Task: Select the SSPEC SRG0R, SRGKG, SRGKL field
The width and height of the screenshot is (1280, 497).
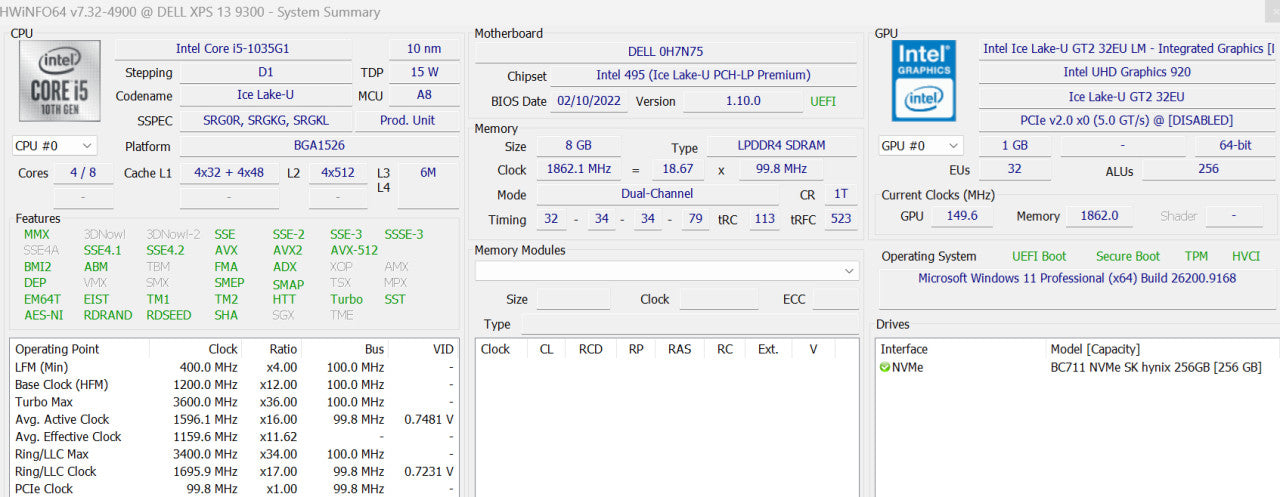Action: [265, 120]
